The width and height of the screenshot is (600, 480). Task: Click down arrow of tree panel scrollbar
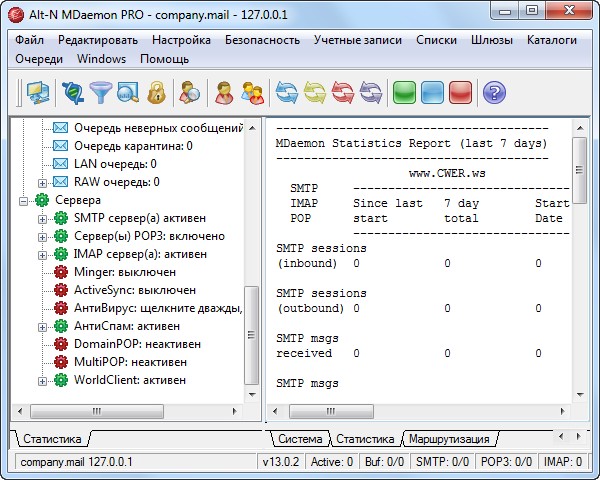coord(252,393)
